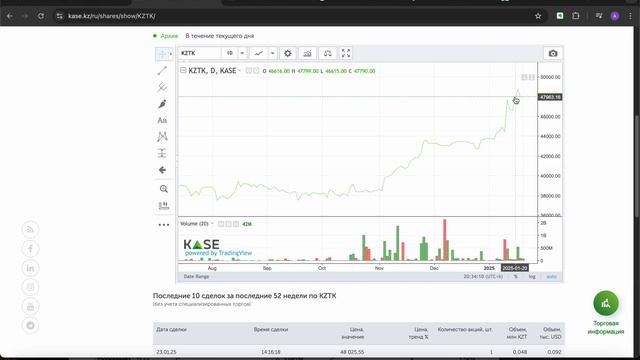
Task: Toggle chart fullscreen mode
Action: (346, 53)
